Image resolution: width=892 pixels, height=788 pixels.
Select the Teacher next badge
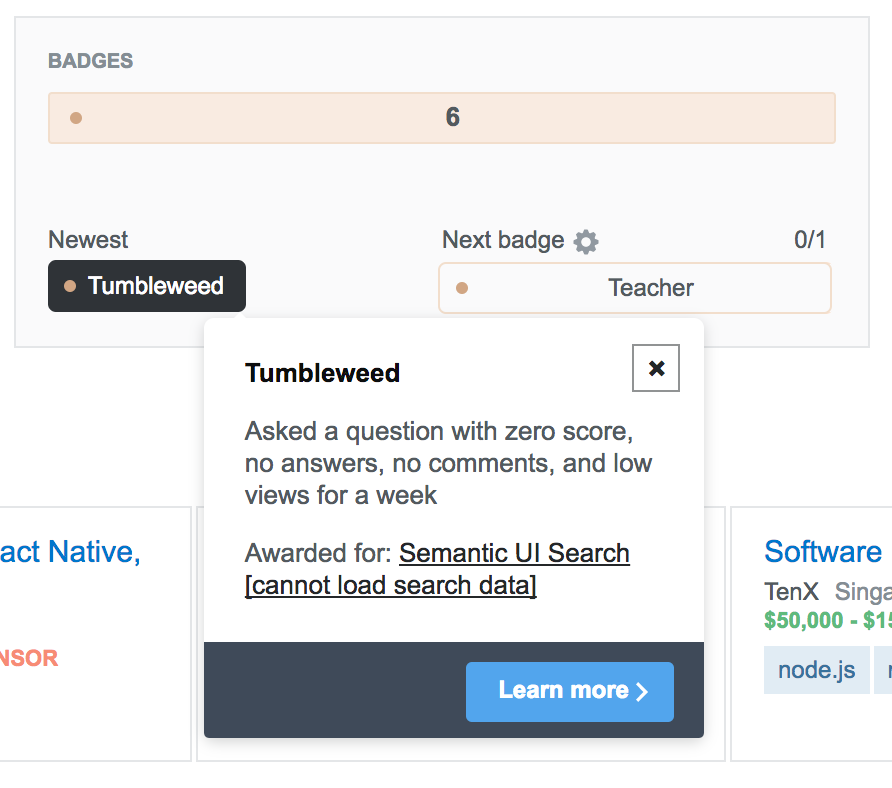click(x=635, y=288)
